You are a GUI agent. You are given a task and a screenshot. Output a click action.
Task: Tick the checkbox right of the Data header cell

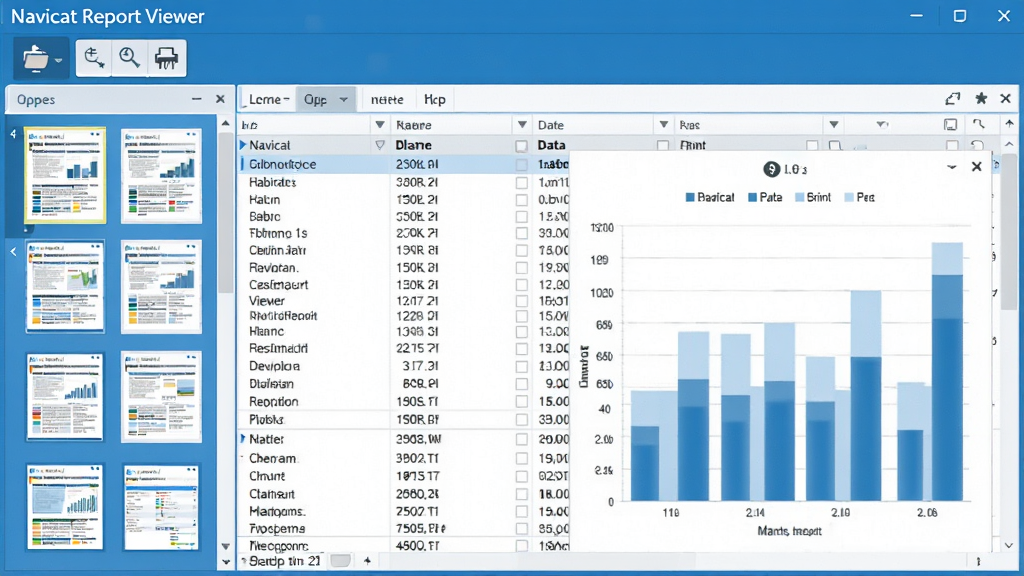point(663,146)
